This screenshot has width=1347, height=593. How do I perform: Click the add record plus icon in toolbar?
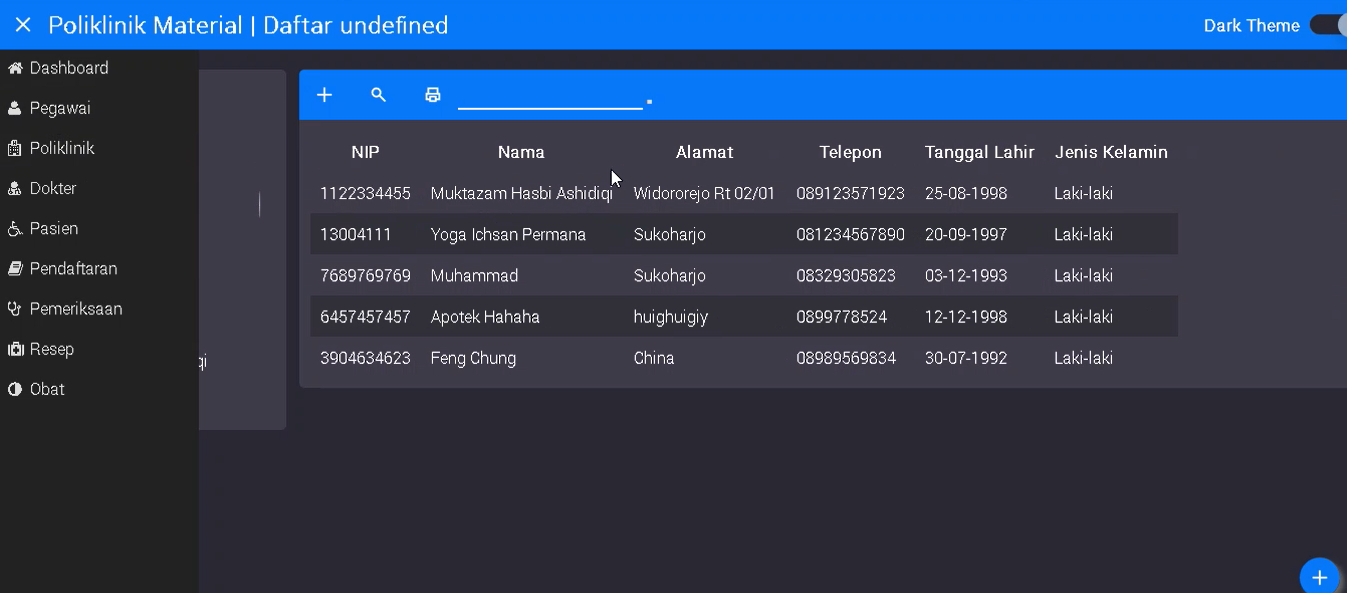324,95
